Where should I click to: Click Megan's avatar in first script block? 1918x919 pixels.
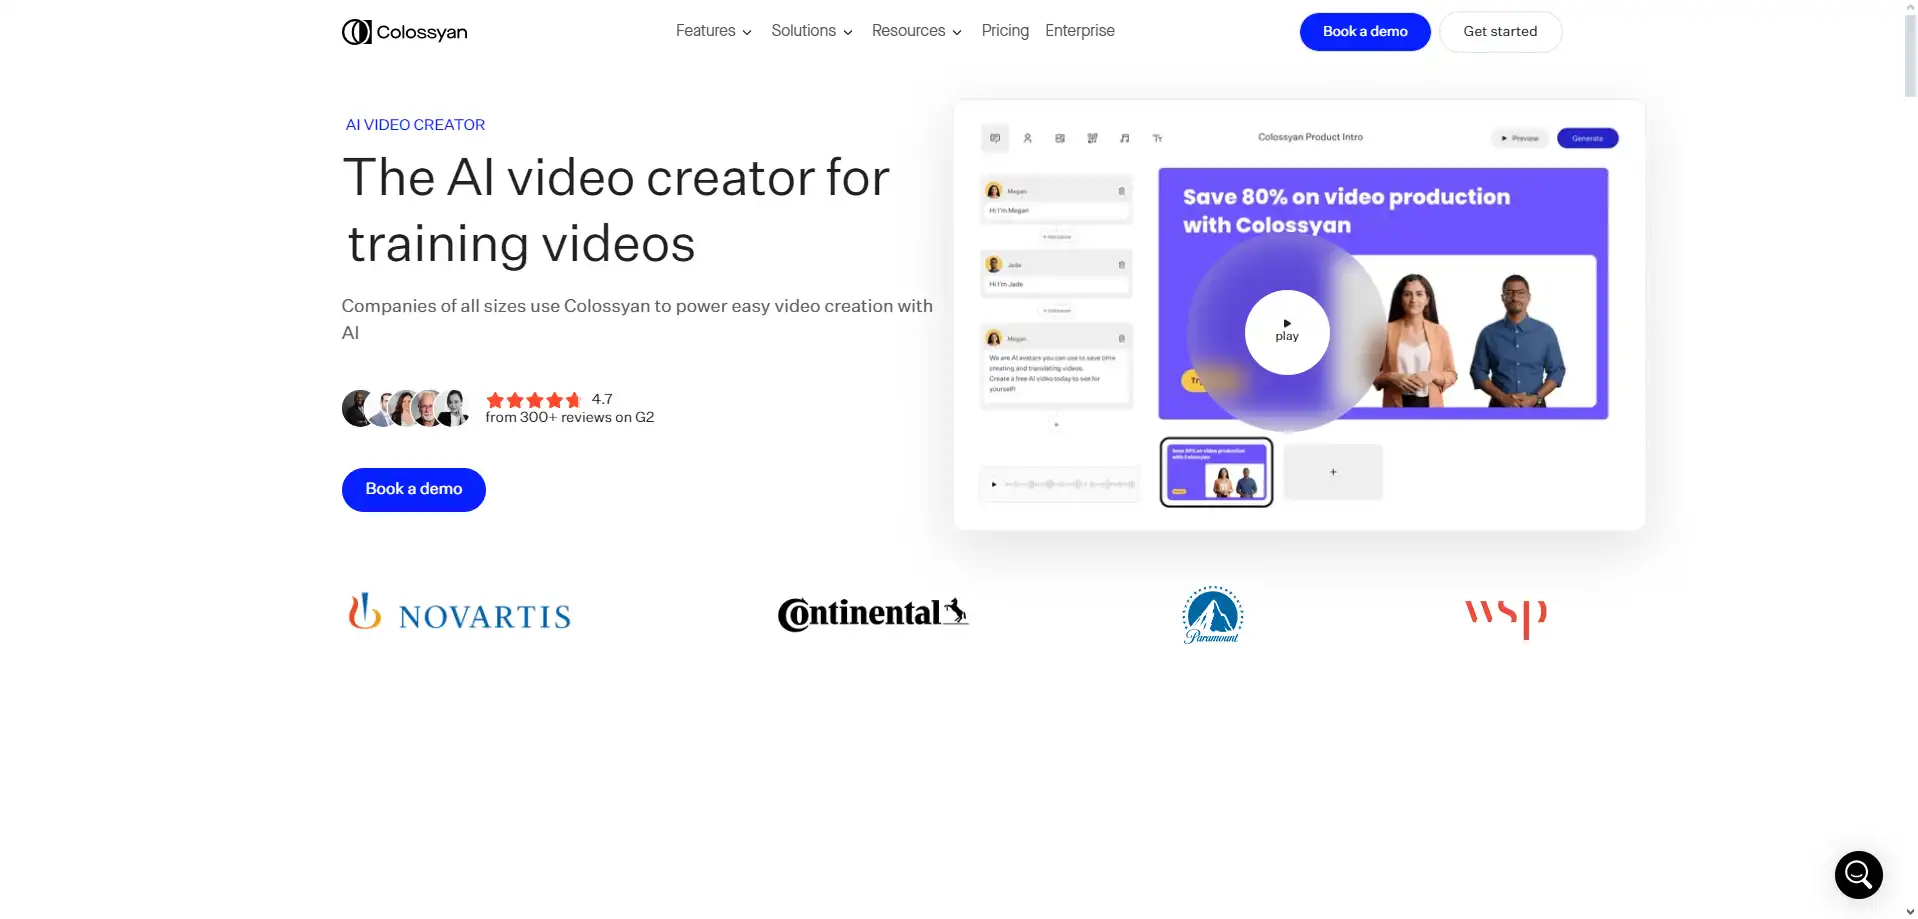click(x=994, y=191)
